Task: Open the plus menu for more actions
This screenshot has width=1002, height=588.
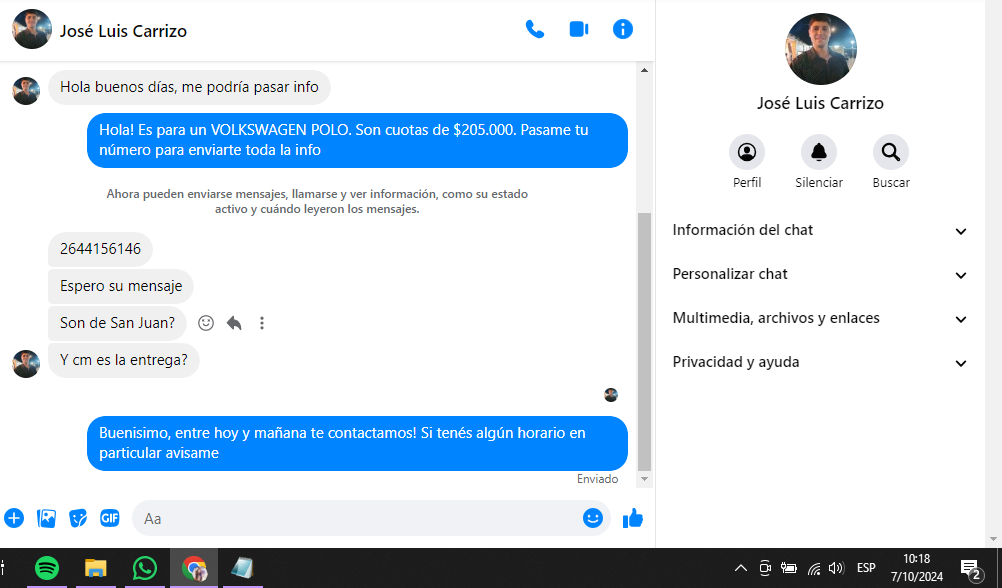Action: coord(14,518)
